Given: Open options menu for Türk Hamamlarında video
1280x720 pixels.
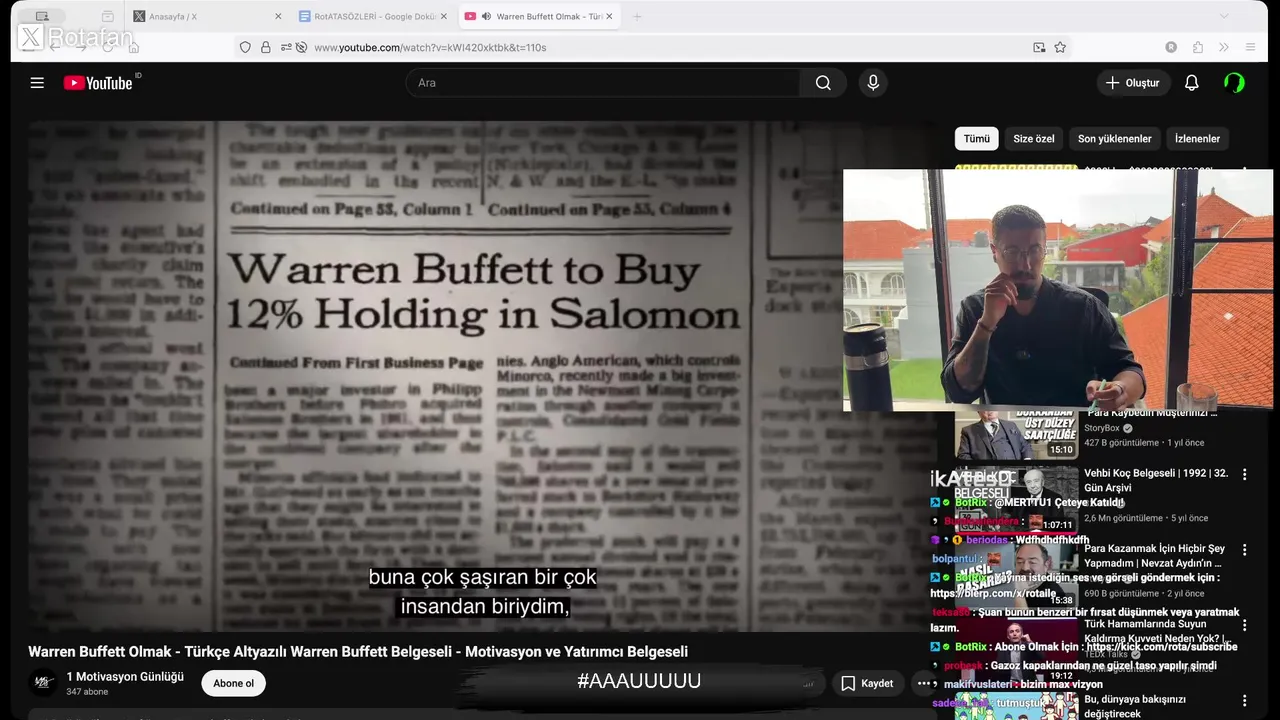Looking at the screenshot, I should tap(1245, 625).
